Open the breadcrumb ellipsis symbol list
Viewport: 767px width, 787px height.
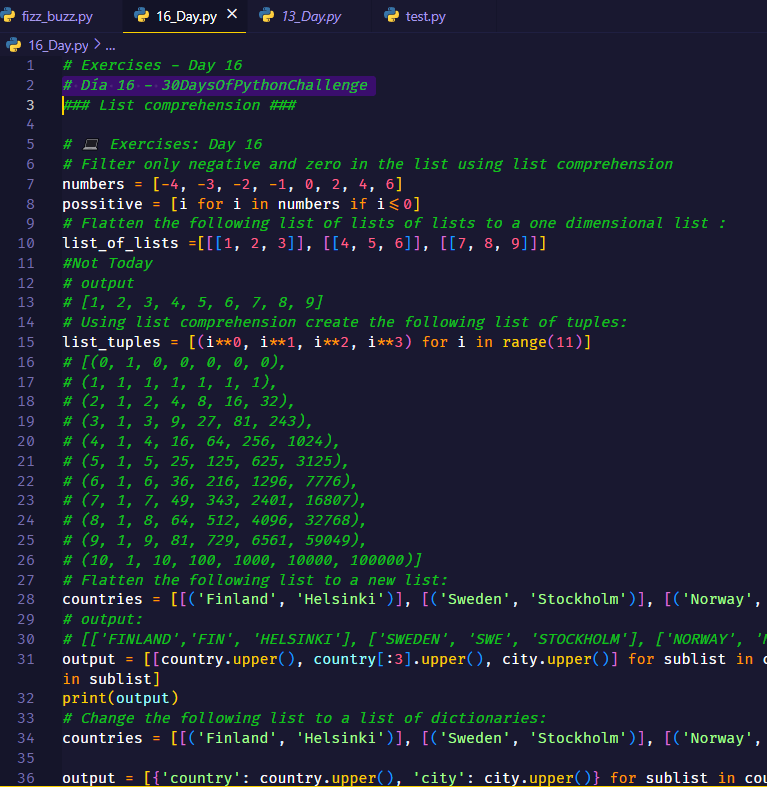pyautogui.click(x=110, y=47)
